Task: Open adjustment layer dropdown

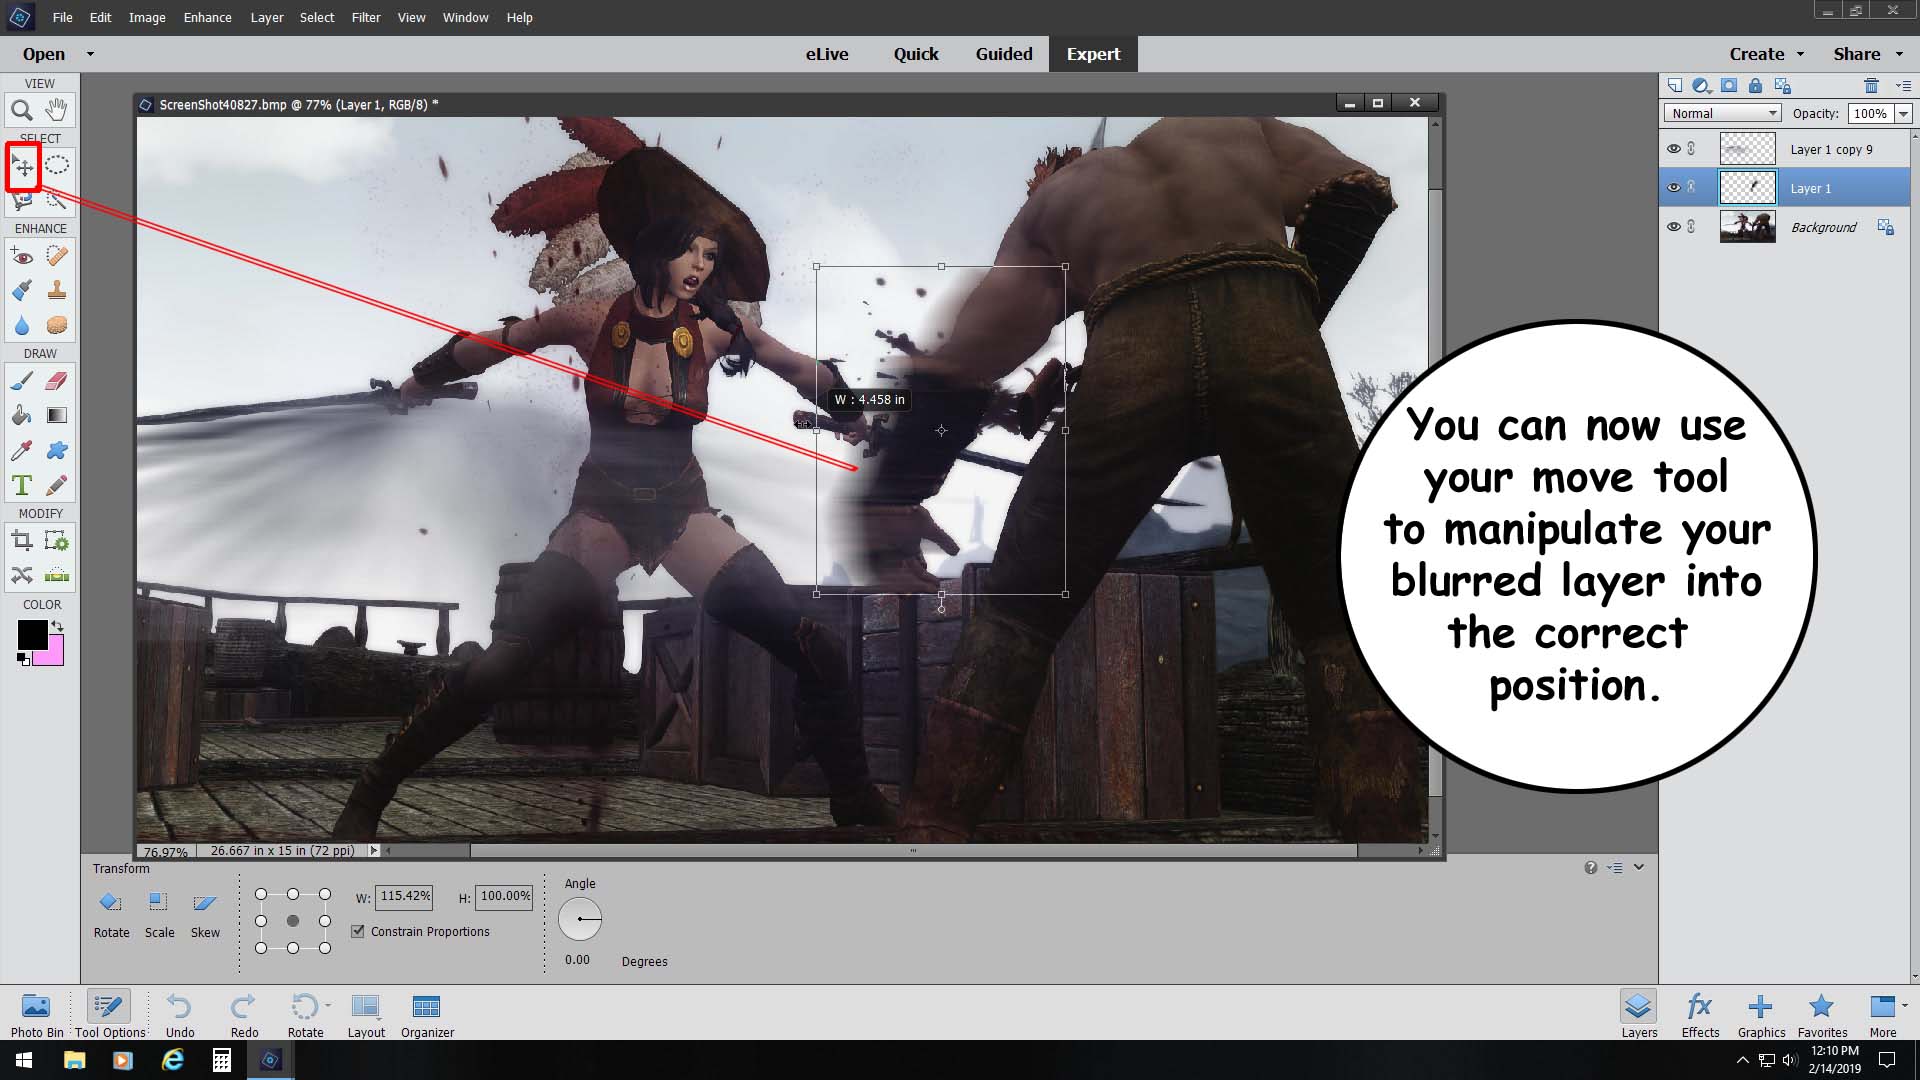Action: coord(1701,86)
